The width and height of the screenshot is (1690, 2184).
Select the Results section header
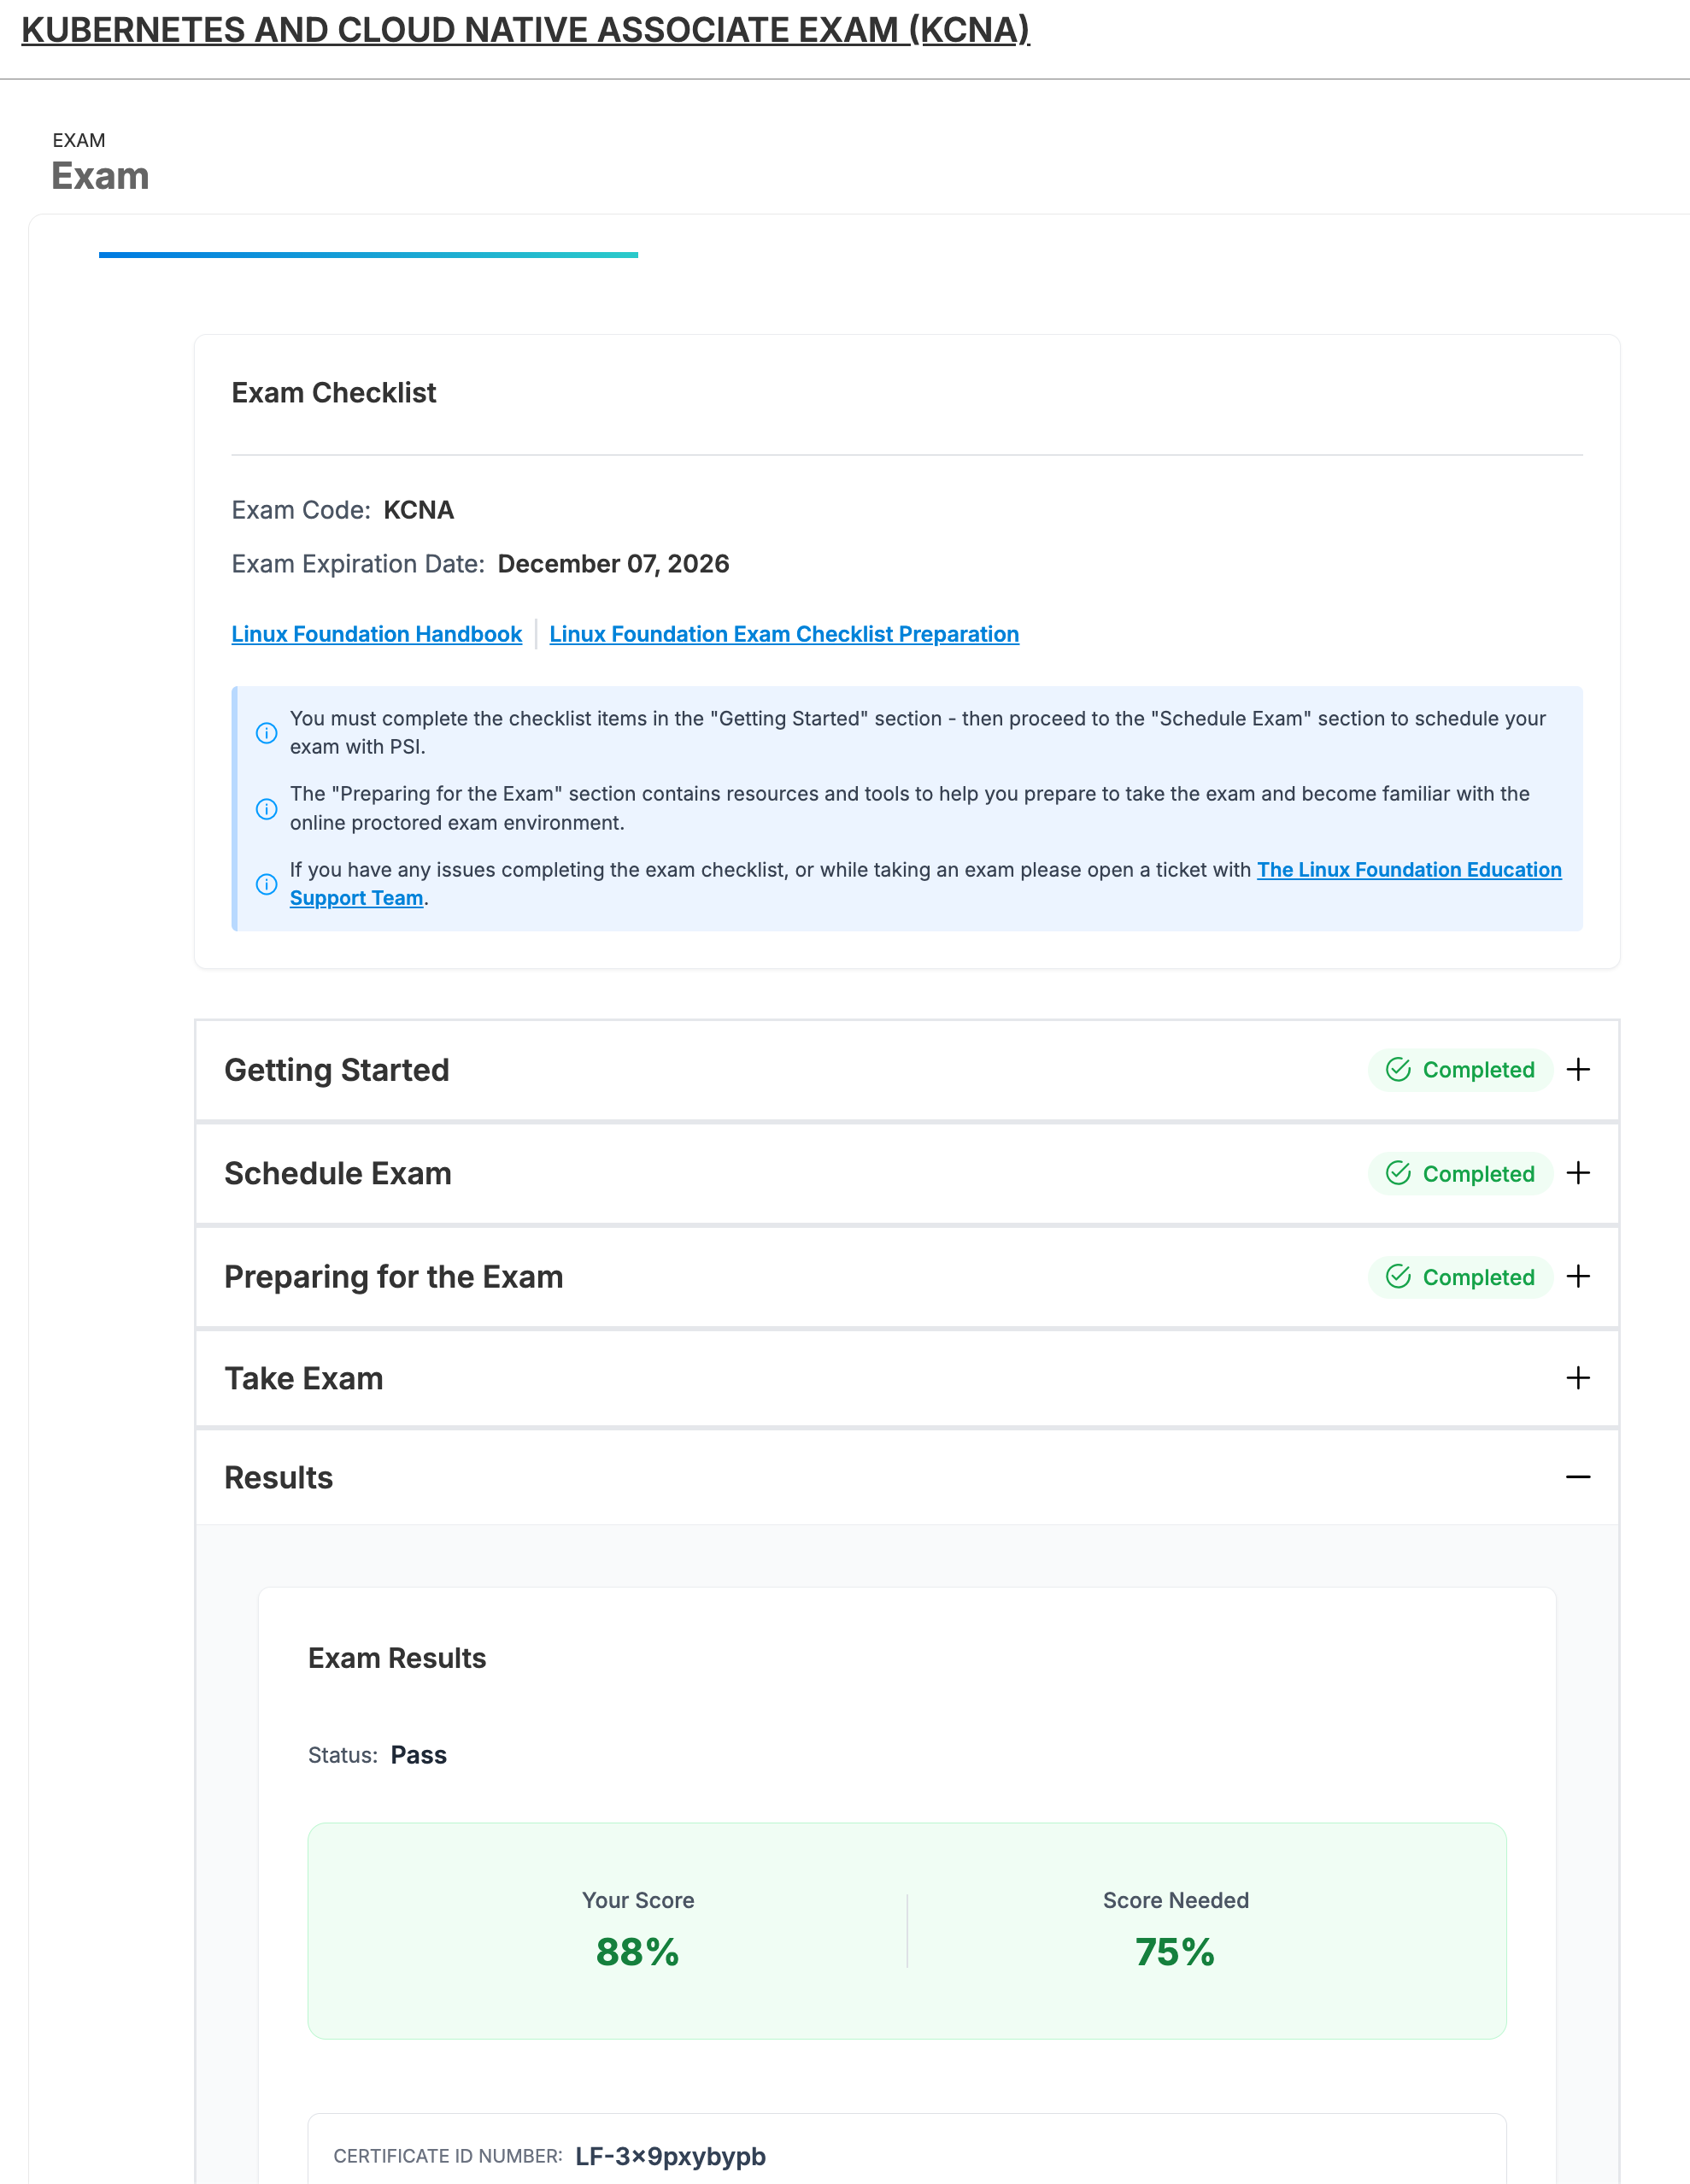click(x=279, y=1477)
